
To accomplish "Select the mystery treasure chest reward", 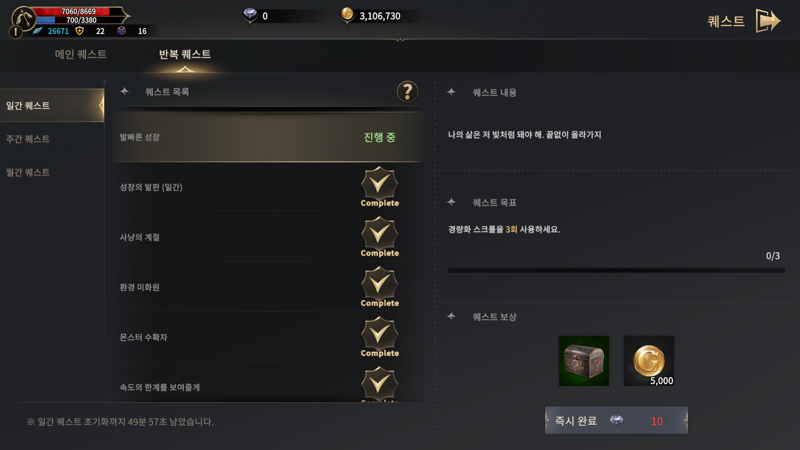I will click(x=584, y=361).
